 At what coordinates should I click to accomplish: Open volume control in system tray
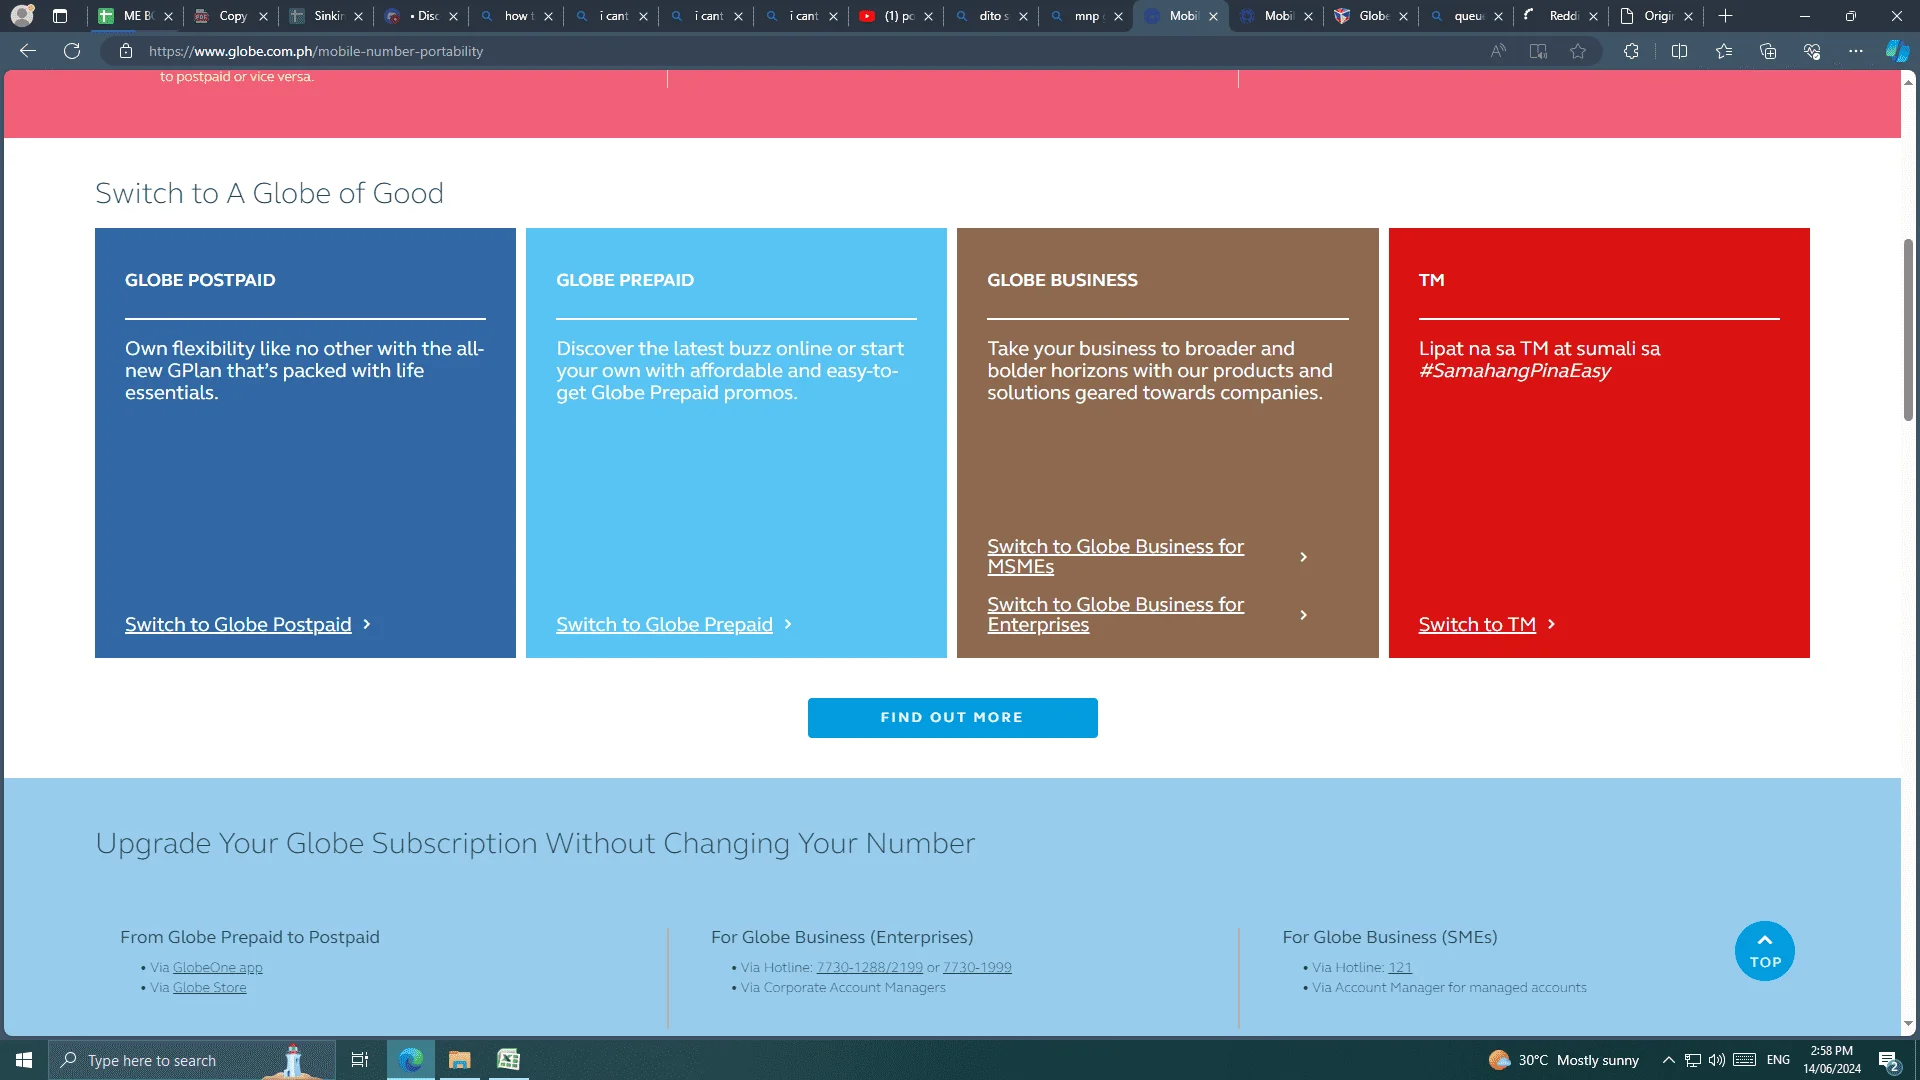1717,1060
